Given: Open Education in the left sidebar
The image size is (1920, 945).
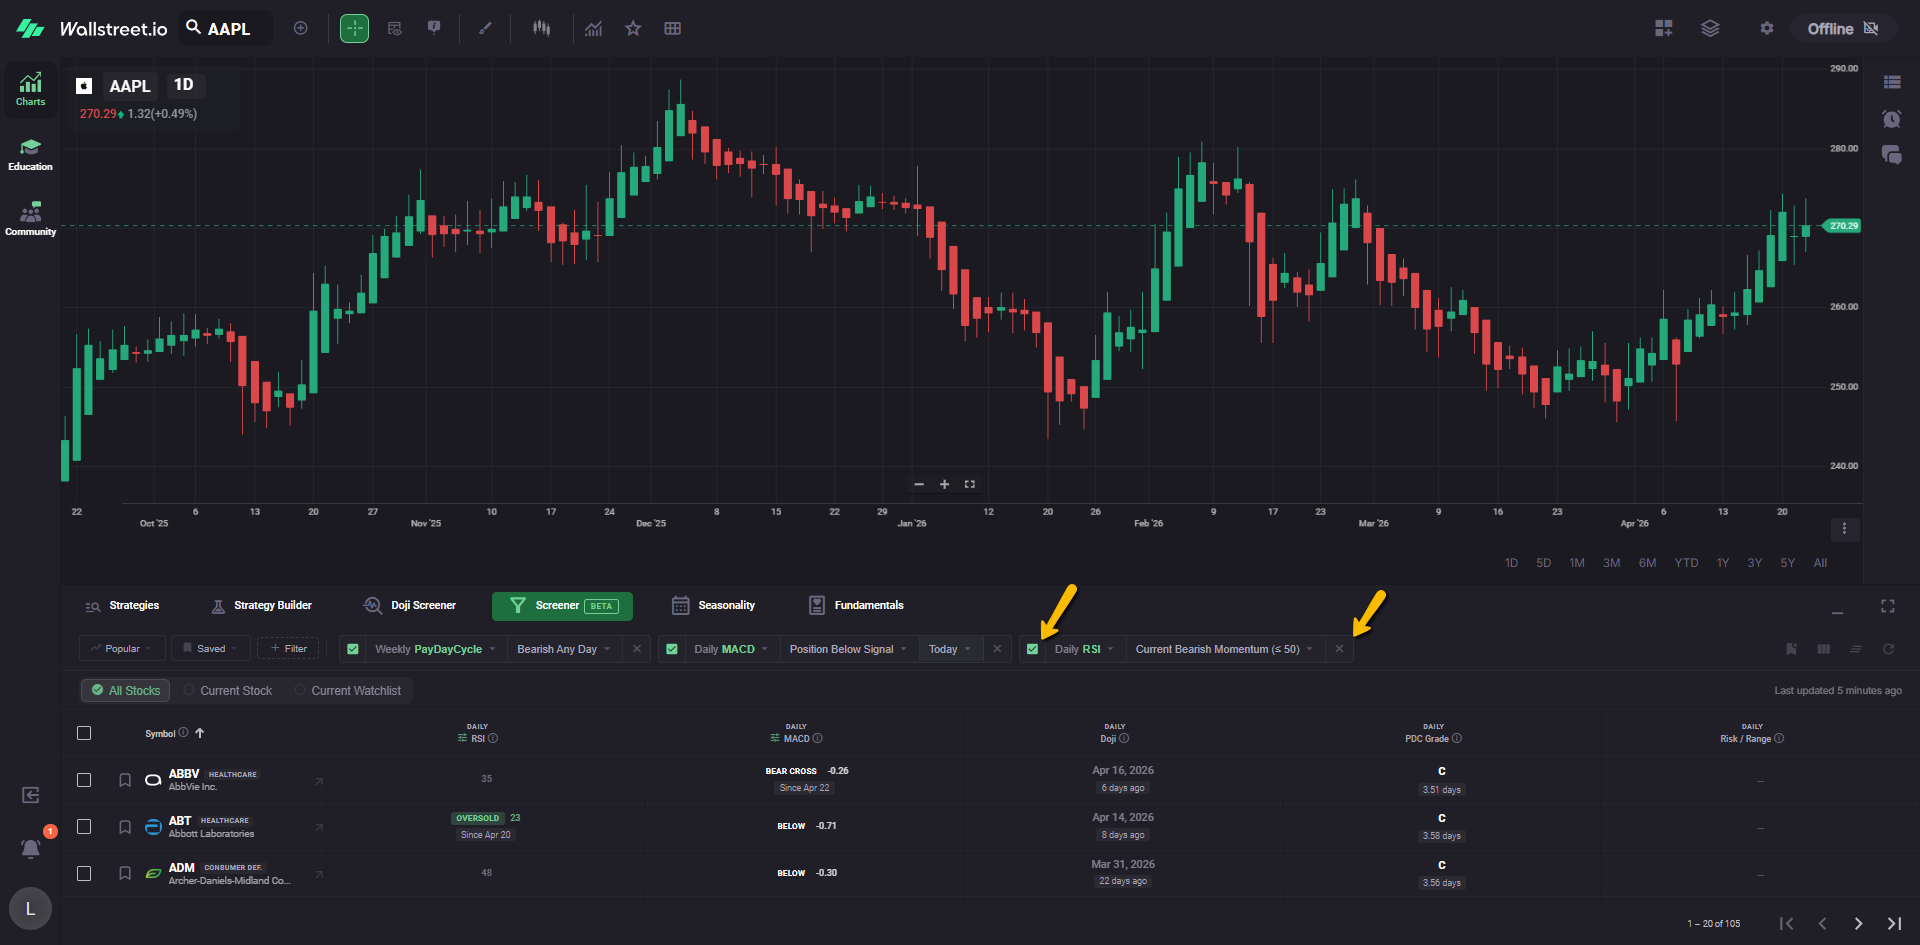Looking at the screenshot, I should [x=30, y=155].
